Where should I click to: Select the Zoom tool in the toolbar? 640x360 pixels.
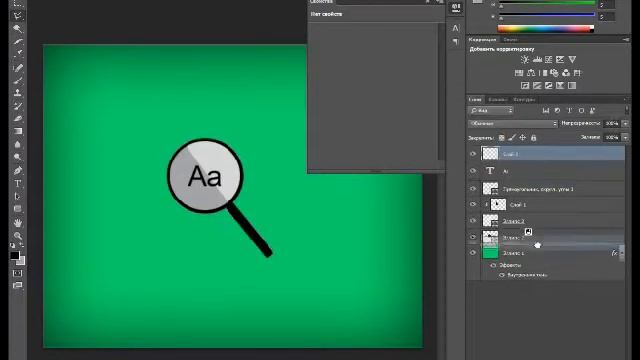pos(18,236)
